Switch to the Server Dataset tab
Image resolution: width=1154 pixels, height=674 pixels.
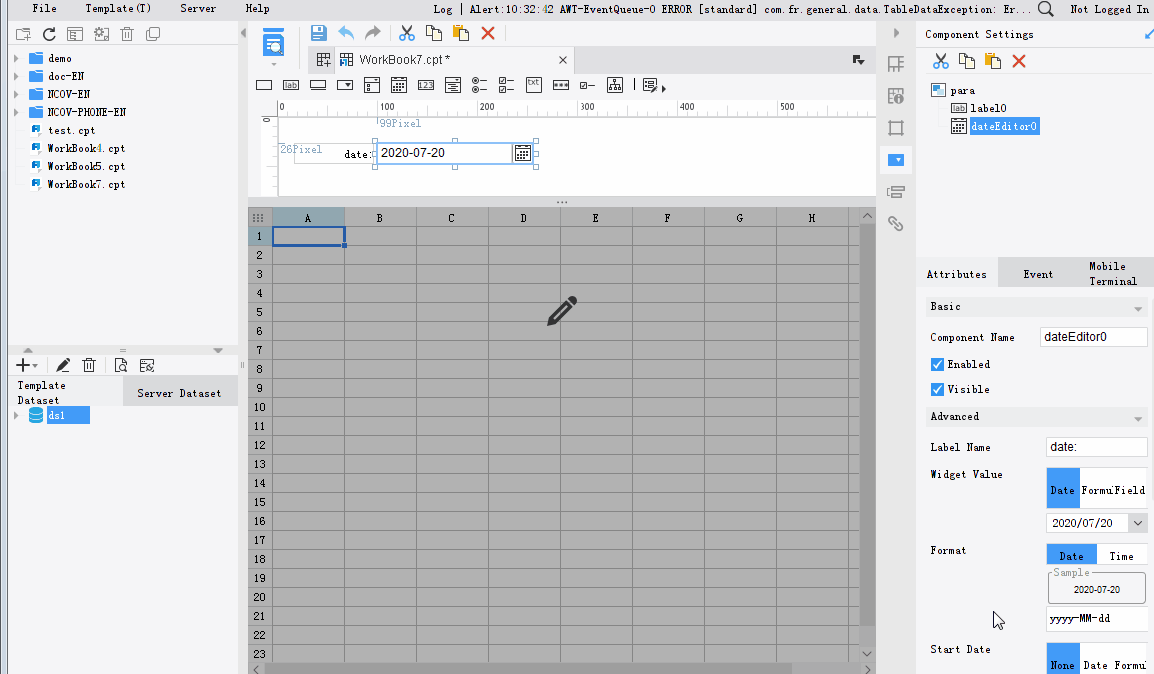179,393
